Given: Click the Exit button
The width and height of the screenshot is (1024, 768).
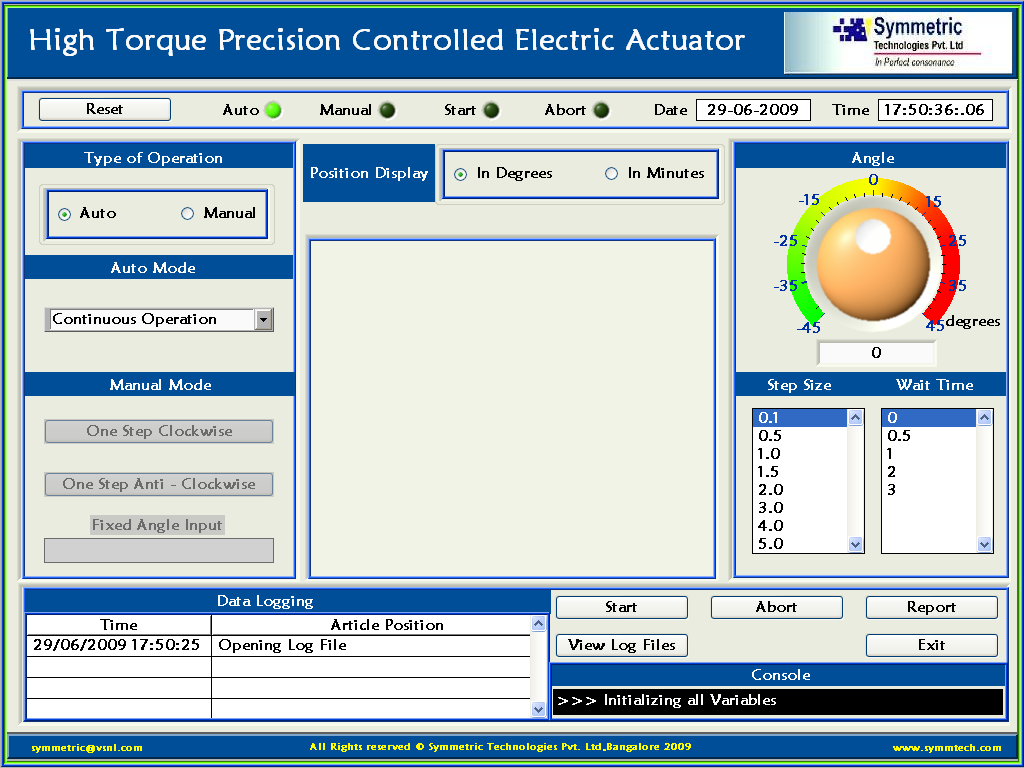Looking at the screenshot, I should (931, 645).
